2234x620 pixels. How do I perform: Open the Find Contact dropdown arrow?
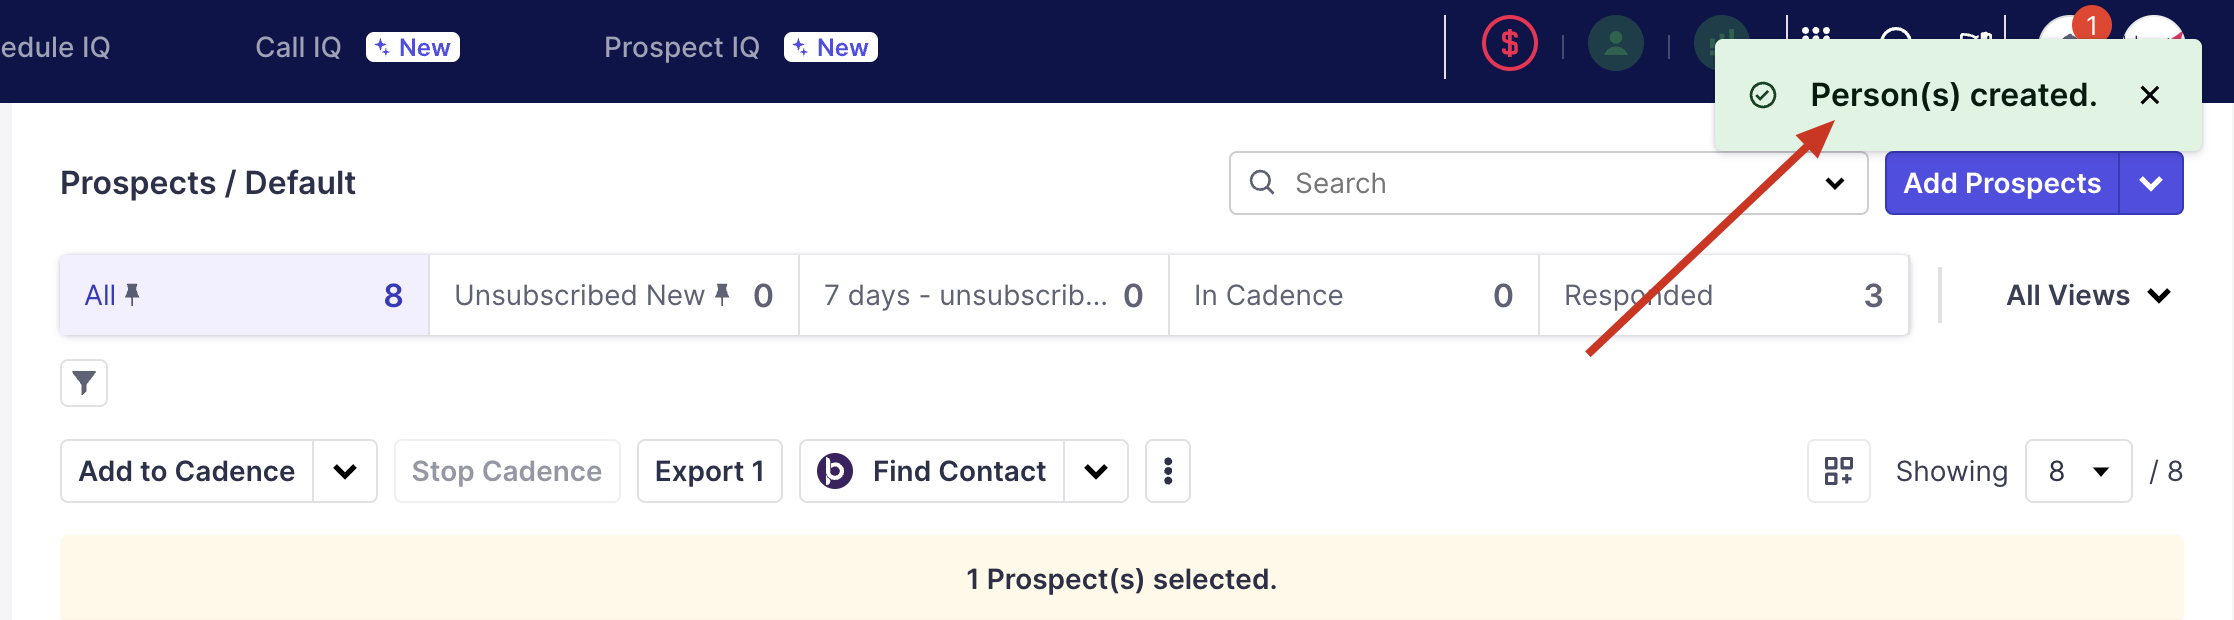tap(1096, 471)
